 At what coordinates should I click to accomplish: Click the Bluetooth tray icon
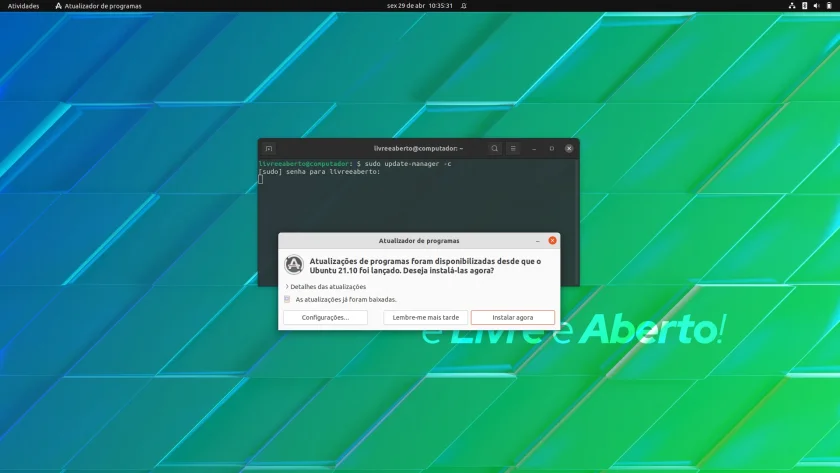pos(804,6)
